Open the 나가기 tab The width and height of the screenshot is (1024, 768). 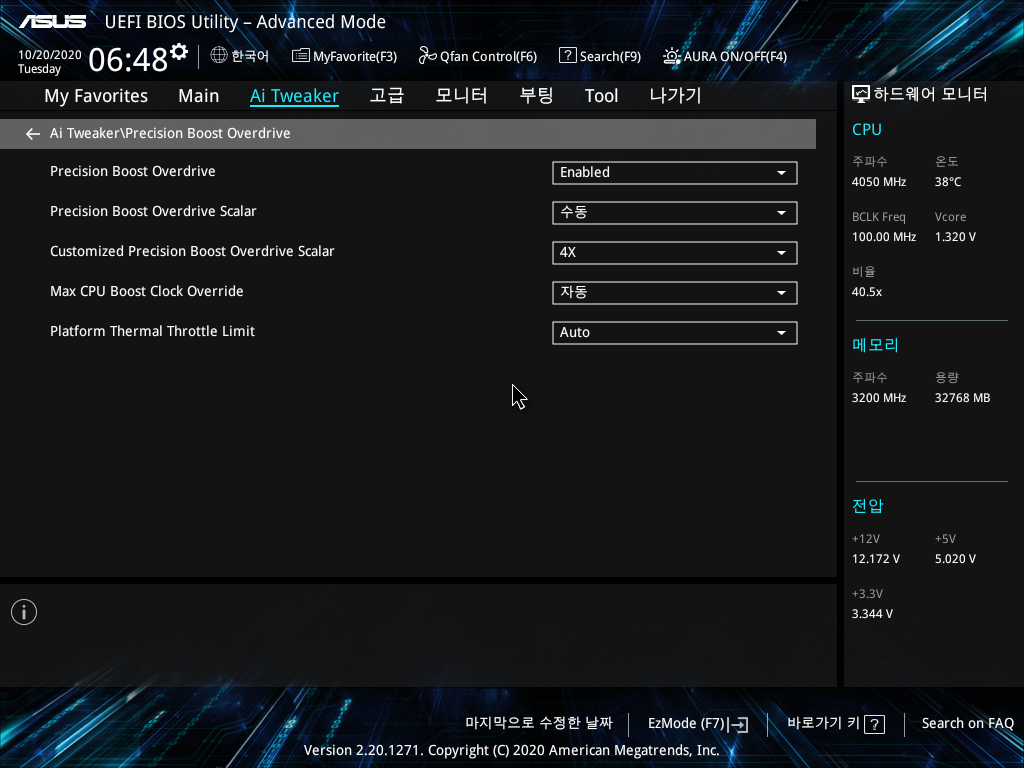(x=675, y=95)
